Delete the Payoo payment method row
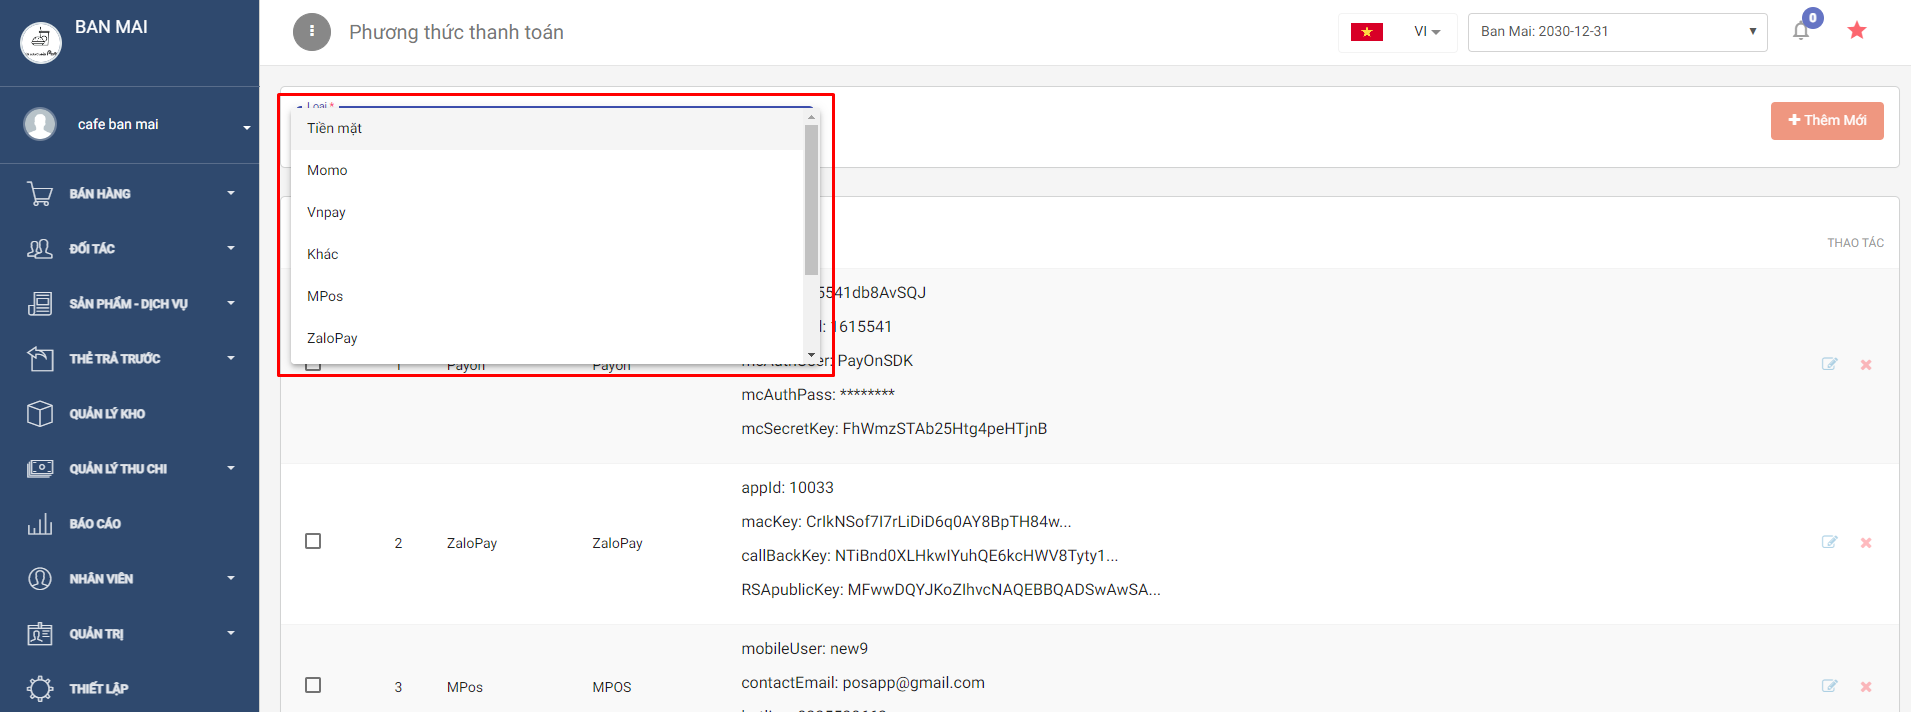The width and height of the screenshot is (1911, 712). coord(1866,365)
